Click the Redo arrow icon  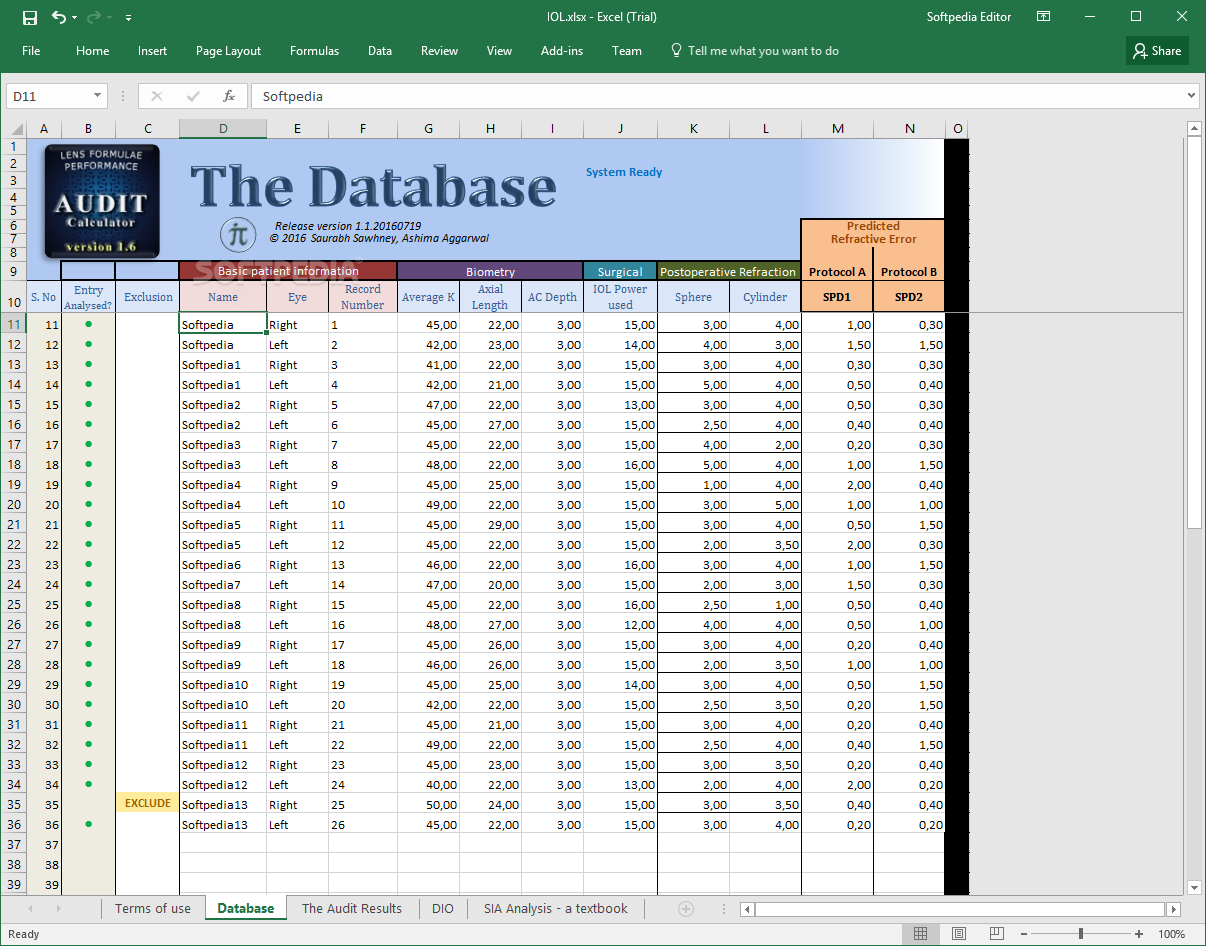(x=94, y=17)
